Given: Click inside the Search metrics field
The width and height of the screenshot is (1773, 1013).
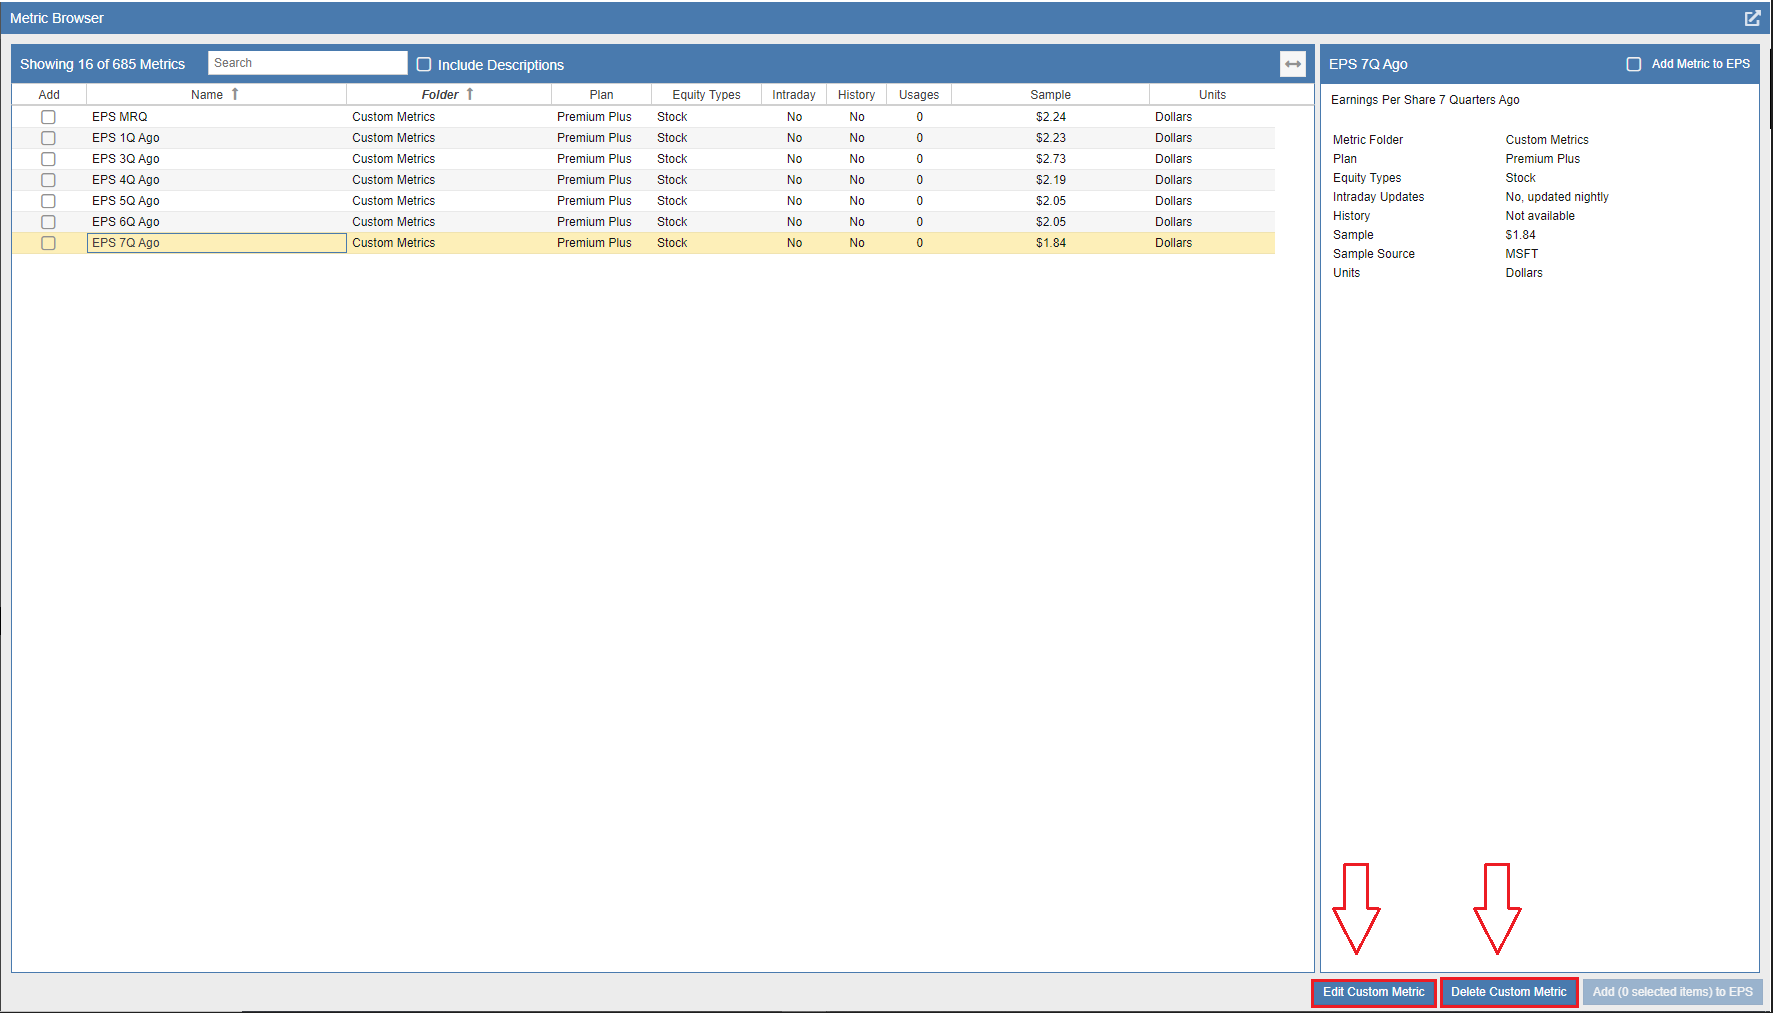Looking at the screenshot, I should [x=307, y=62].
